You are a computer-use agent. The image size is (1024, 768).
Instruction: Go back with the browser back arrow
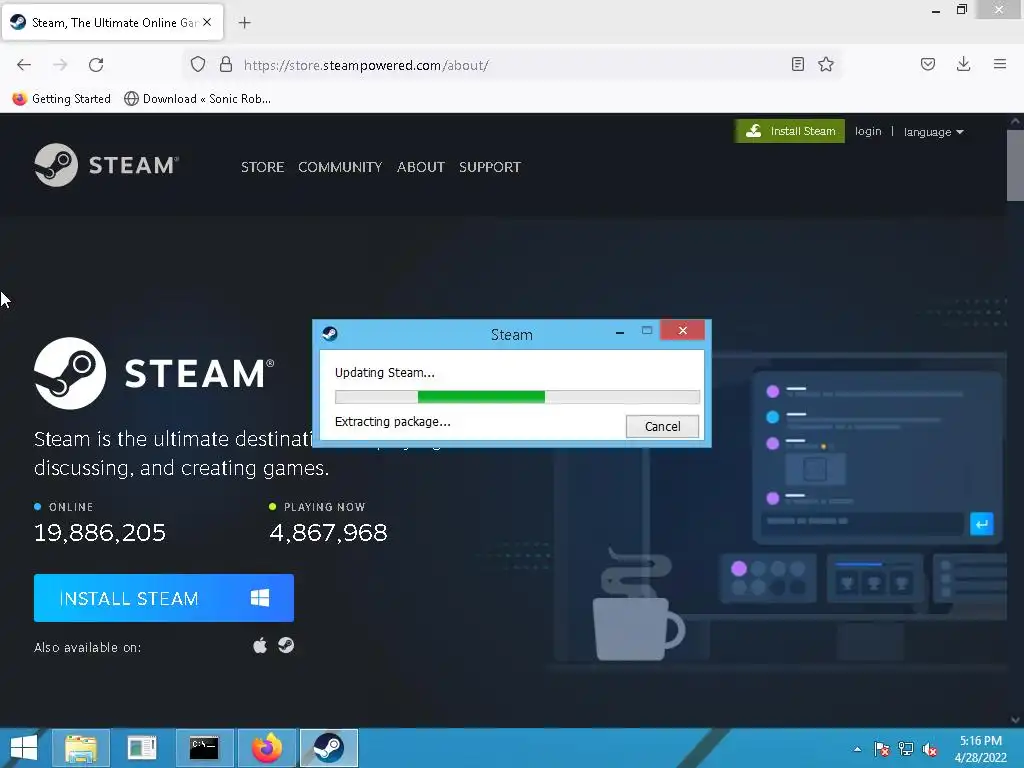(x=24, y=65)
